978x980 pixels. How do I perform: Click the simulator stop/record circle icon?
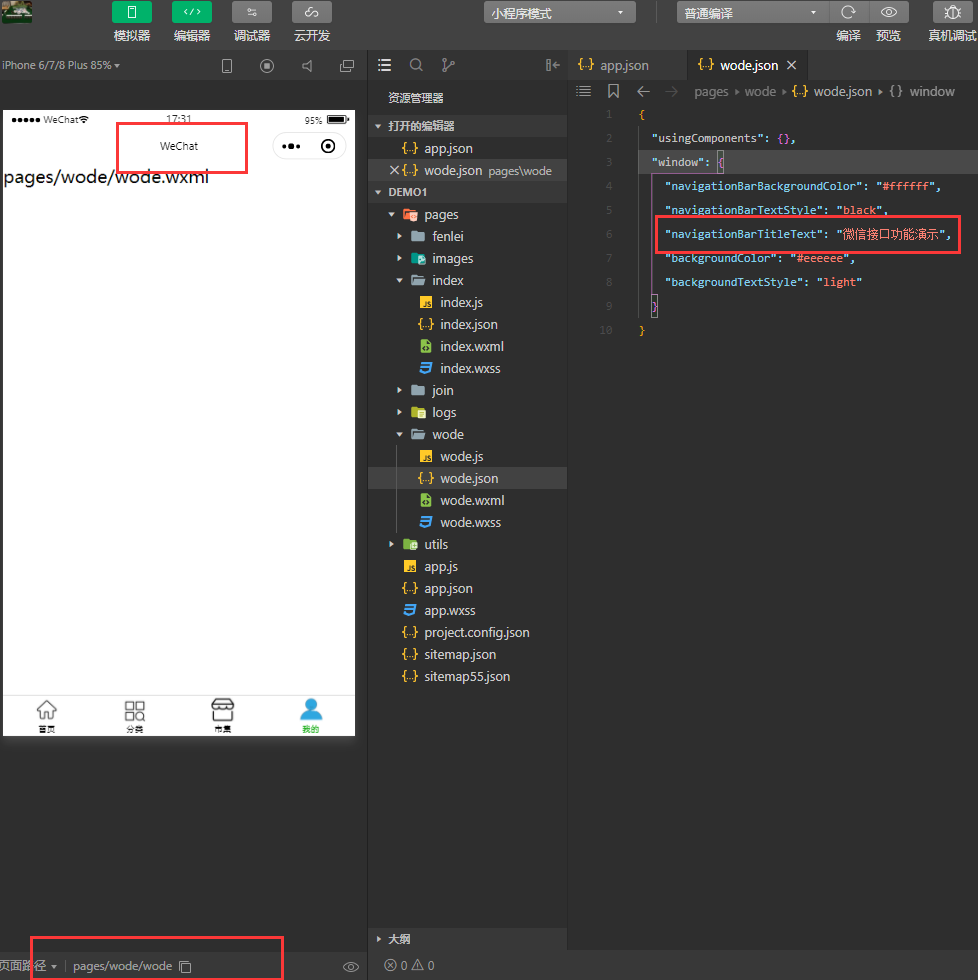267,66
